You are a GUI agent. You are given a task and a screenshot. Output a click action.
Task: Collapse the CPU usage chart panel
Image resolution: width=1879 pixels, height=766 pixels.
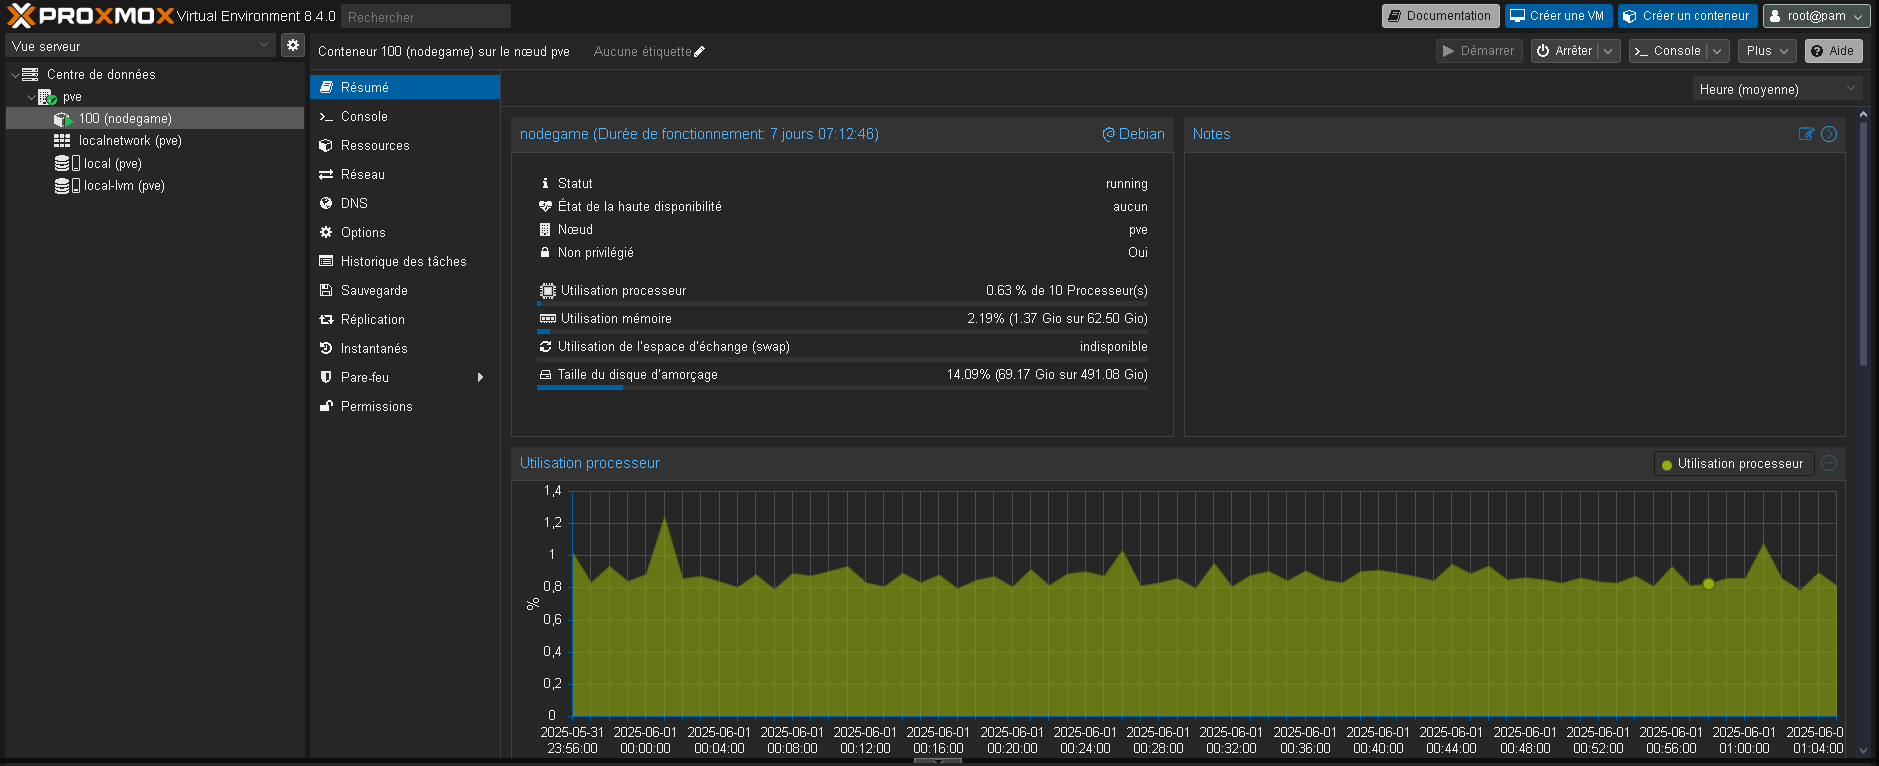pyautogui.click(x=1829, y=463)
